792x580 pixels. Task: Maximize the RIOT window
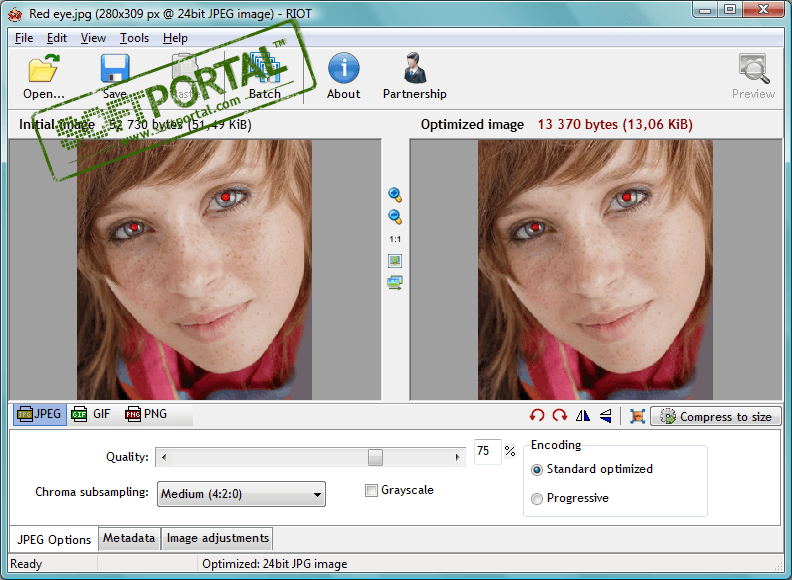[730, 10]
